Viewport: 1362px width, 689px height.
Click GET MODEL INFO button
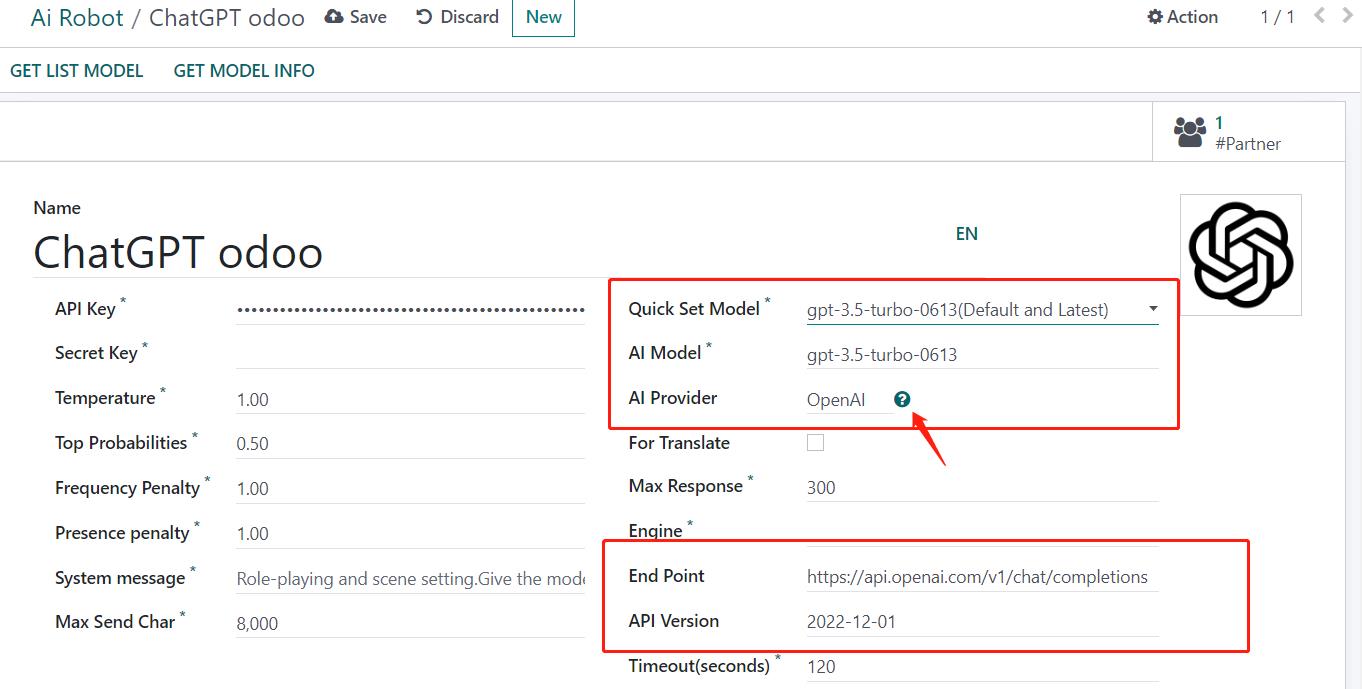click(x=244, y=71)
